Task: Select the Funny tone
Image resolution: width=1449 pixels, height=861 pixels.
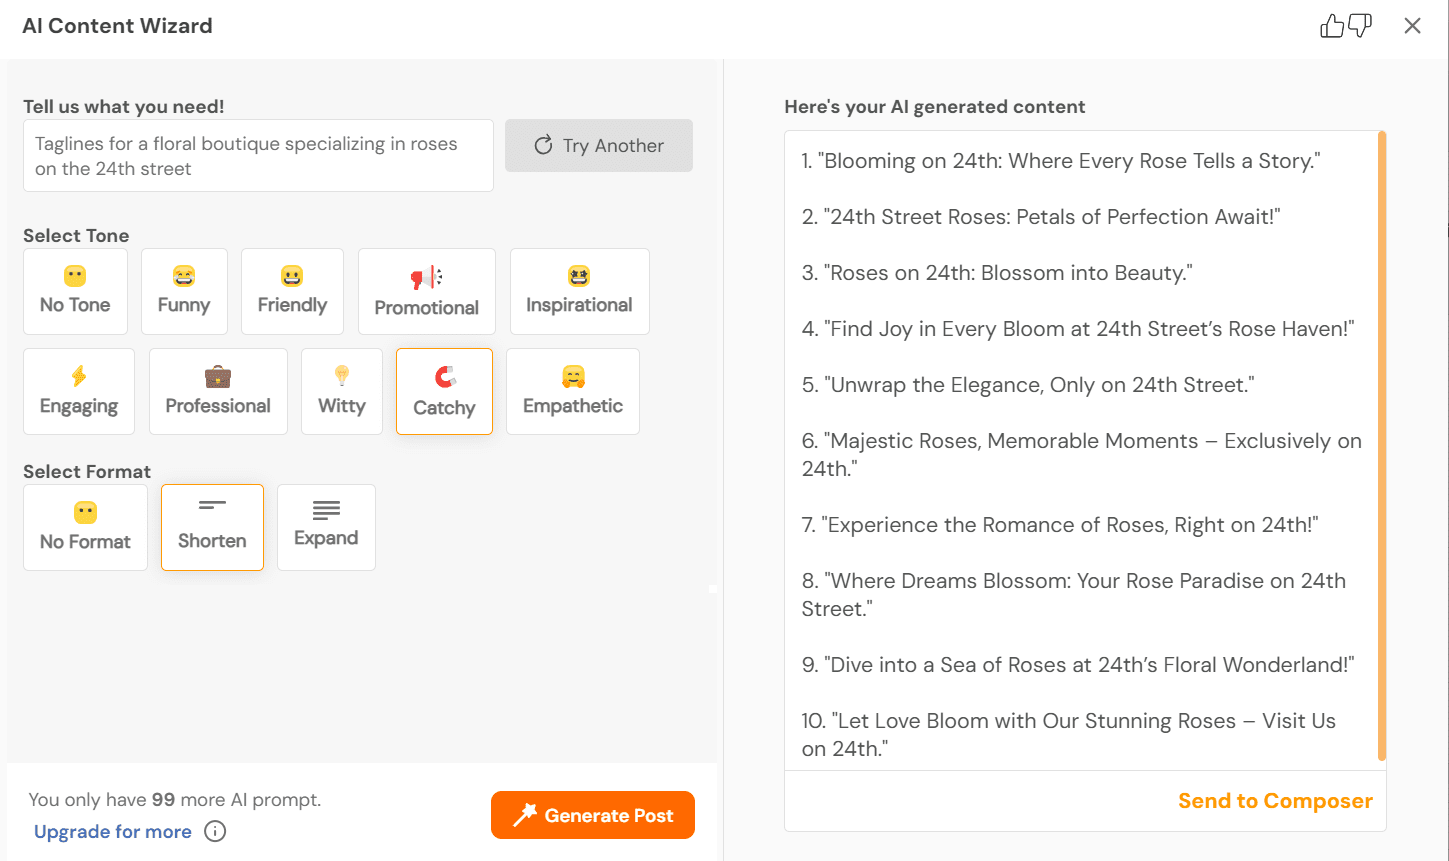Action: [184, 291]
